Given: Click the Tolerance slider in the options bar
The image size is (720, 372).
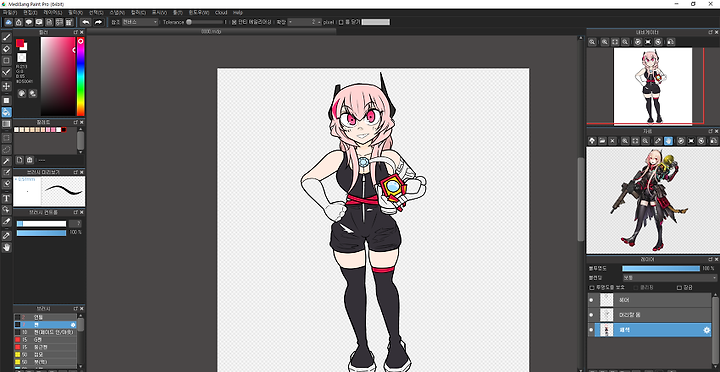Looking at the screenshot, I should [205, 22].
